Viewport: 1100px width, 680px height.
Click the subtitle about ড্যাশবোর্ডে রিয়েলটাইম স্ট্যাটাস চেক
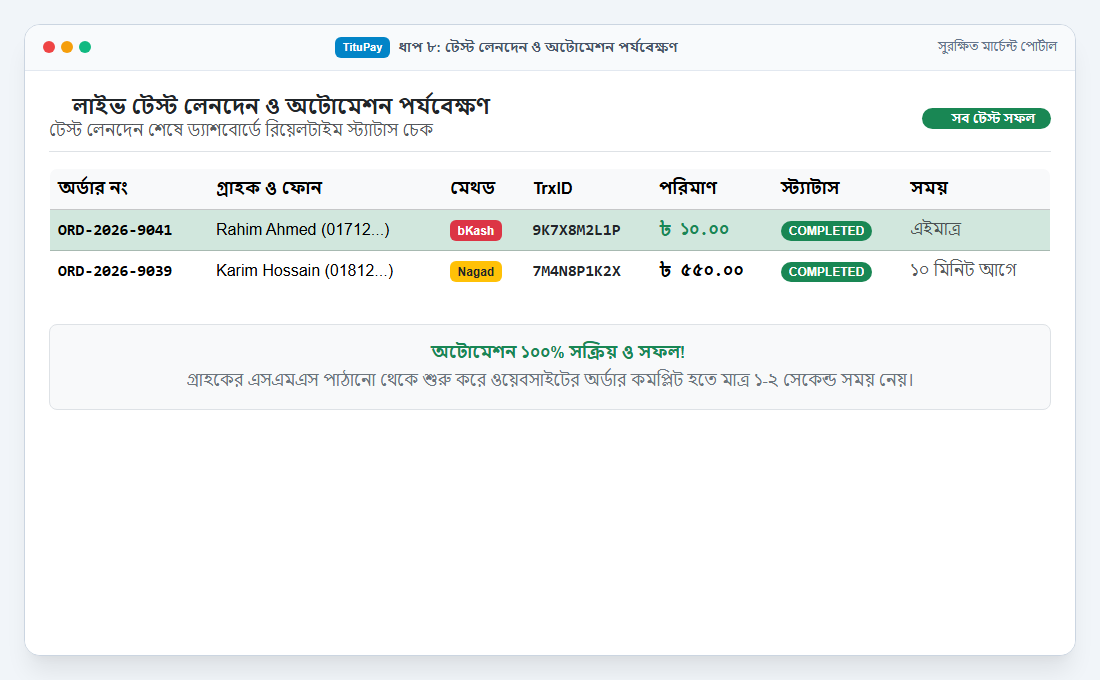[x=241, y=130]
